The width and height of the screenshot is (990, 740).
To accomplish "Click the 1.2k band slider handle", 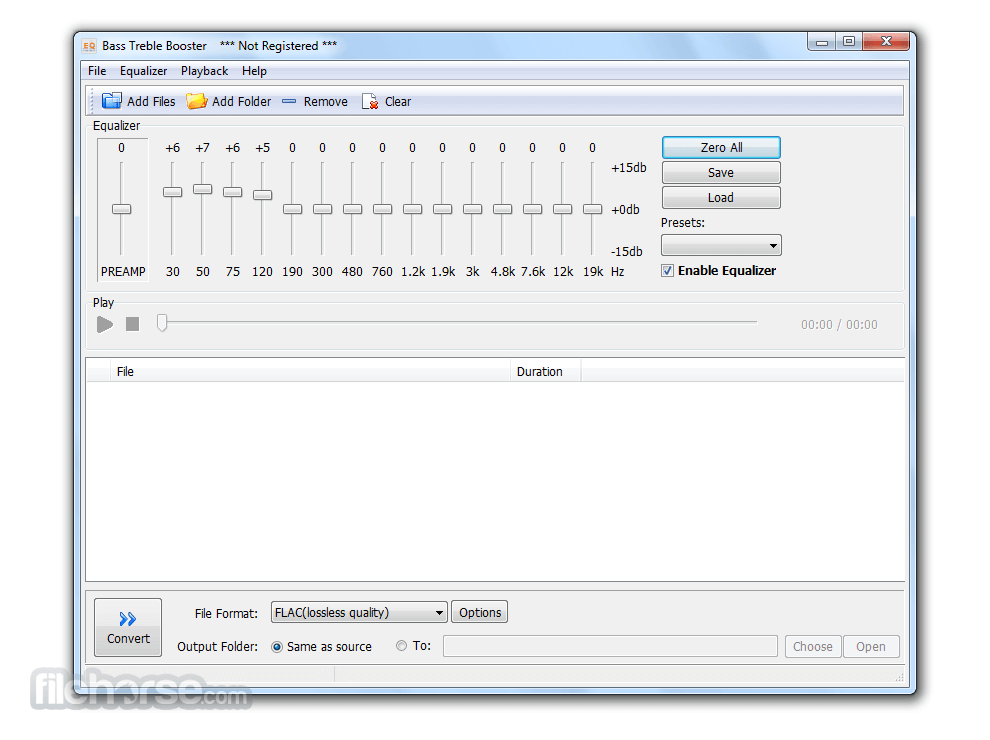I will [412, 209].
